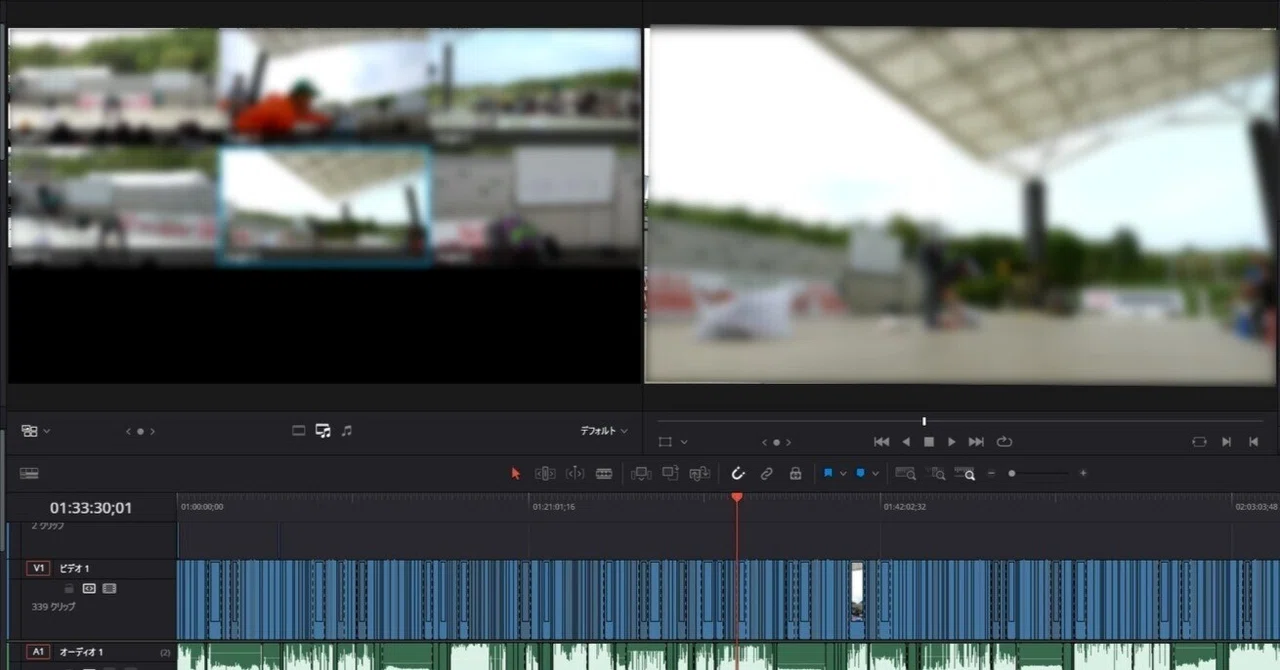Go to the next clip button in timeline viewer
The height and width of the screenshot is (670, 1280).
pos(1226,441)
